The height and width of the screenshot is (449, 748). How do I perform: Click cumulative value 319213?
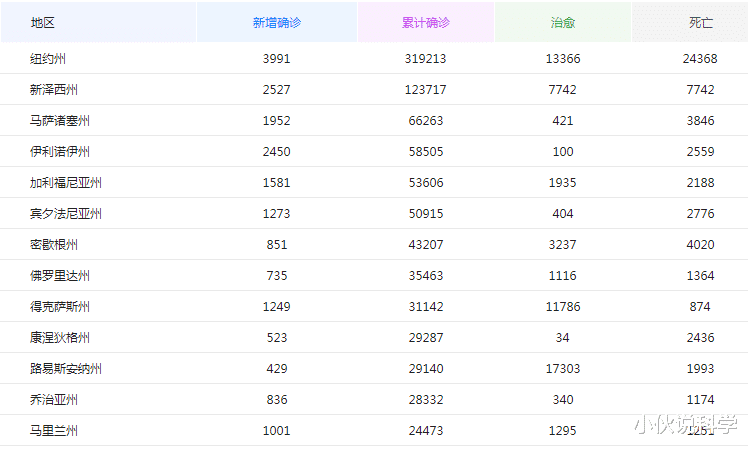[426, 59]
